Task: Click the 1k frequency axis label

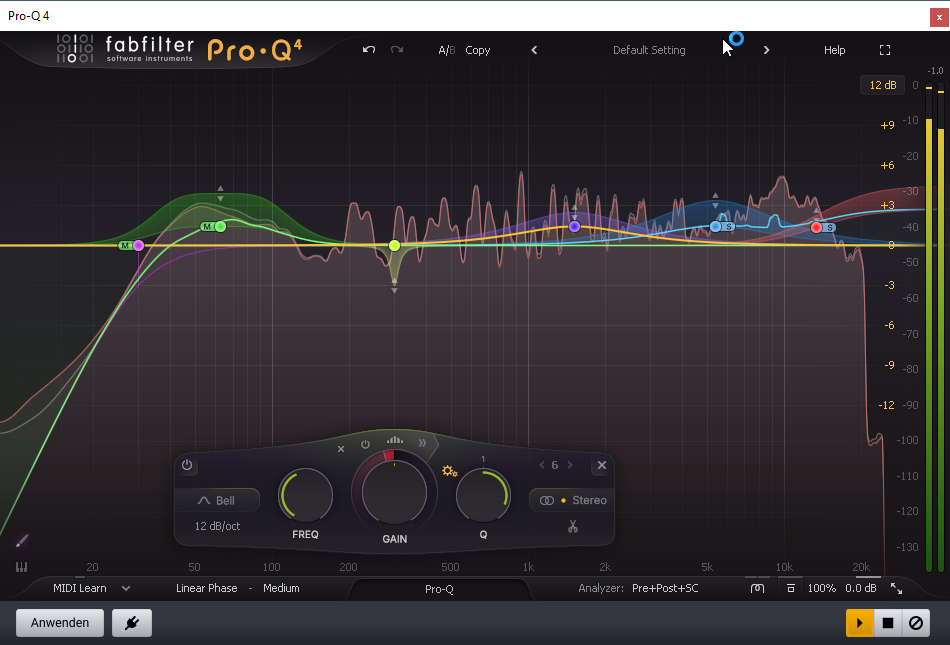Action: 528,567
